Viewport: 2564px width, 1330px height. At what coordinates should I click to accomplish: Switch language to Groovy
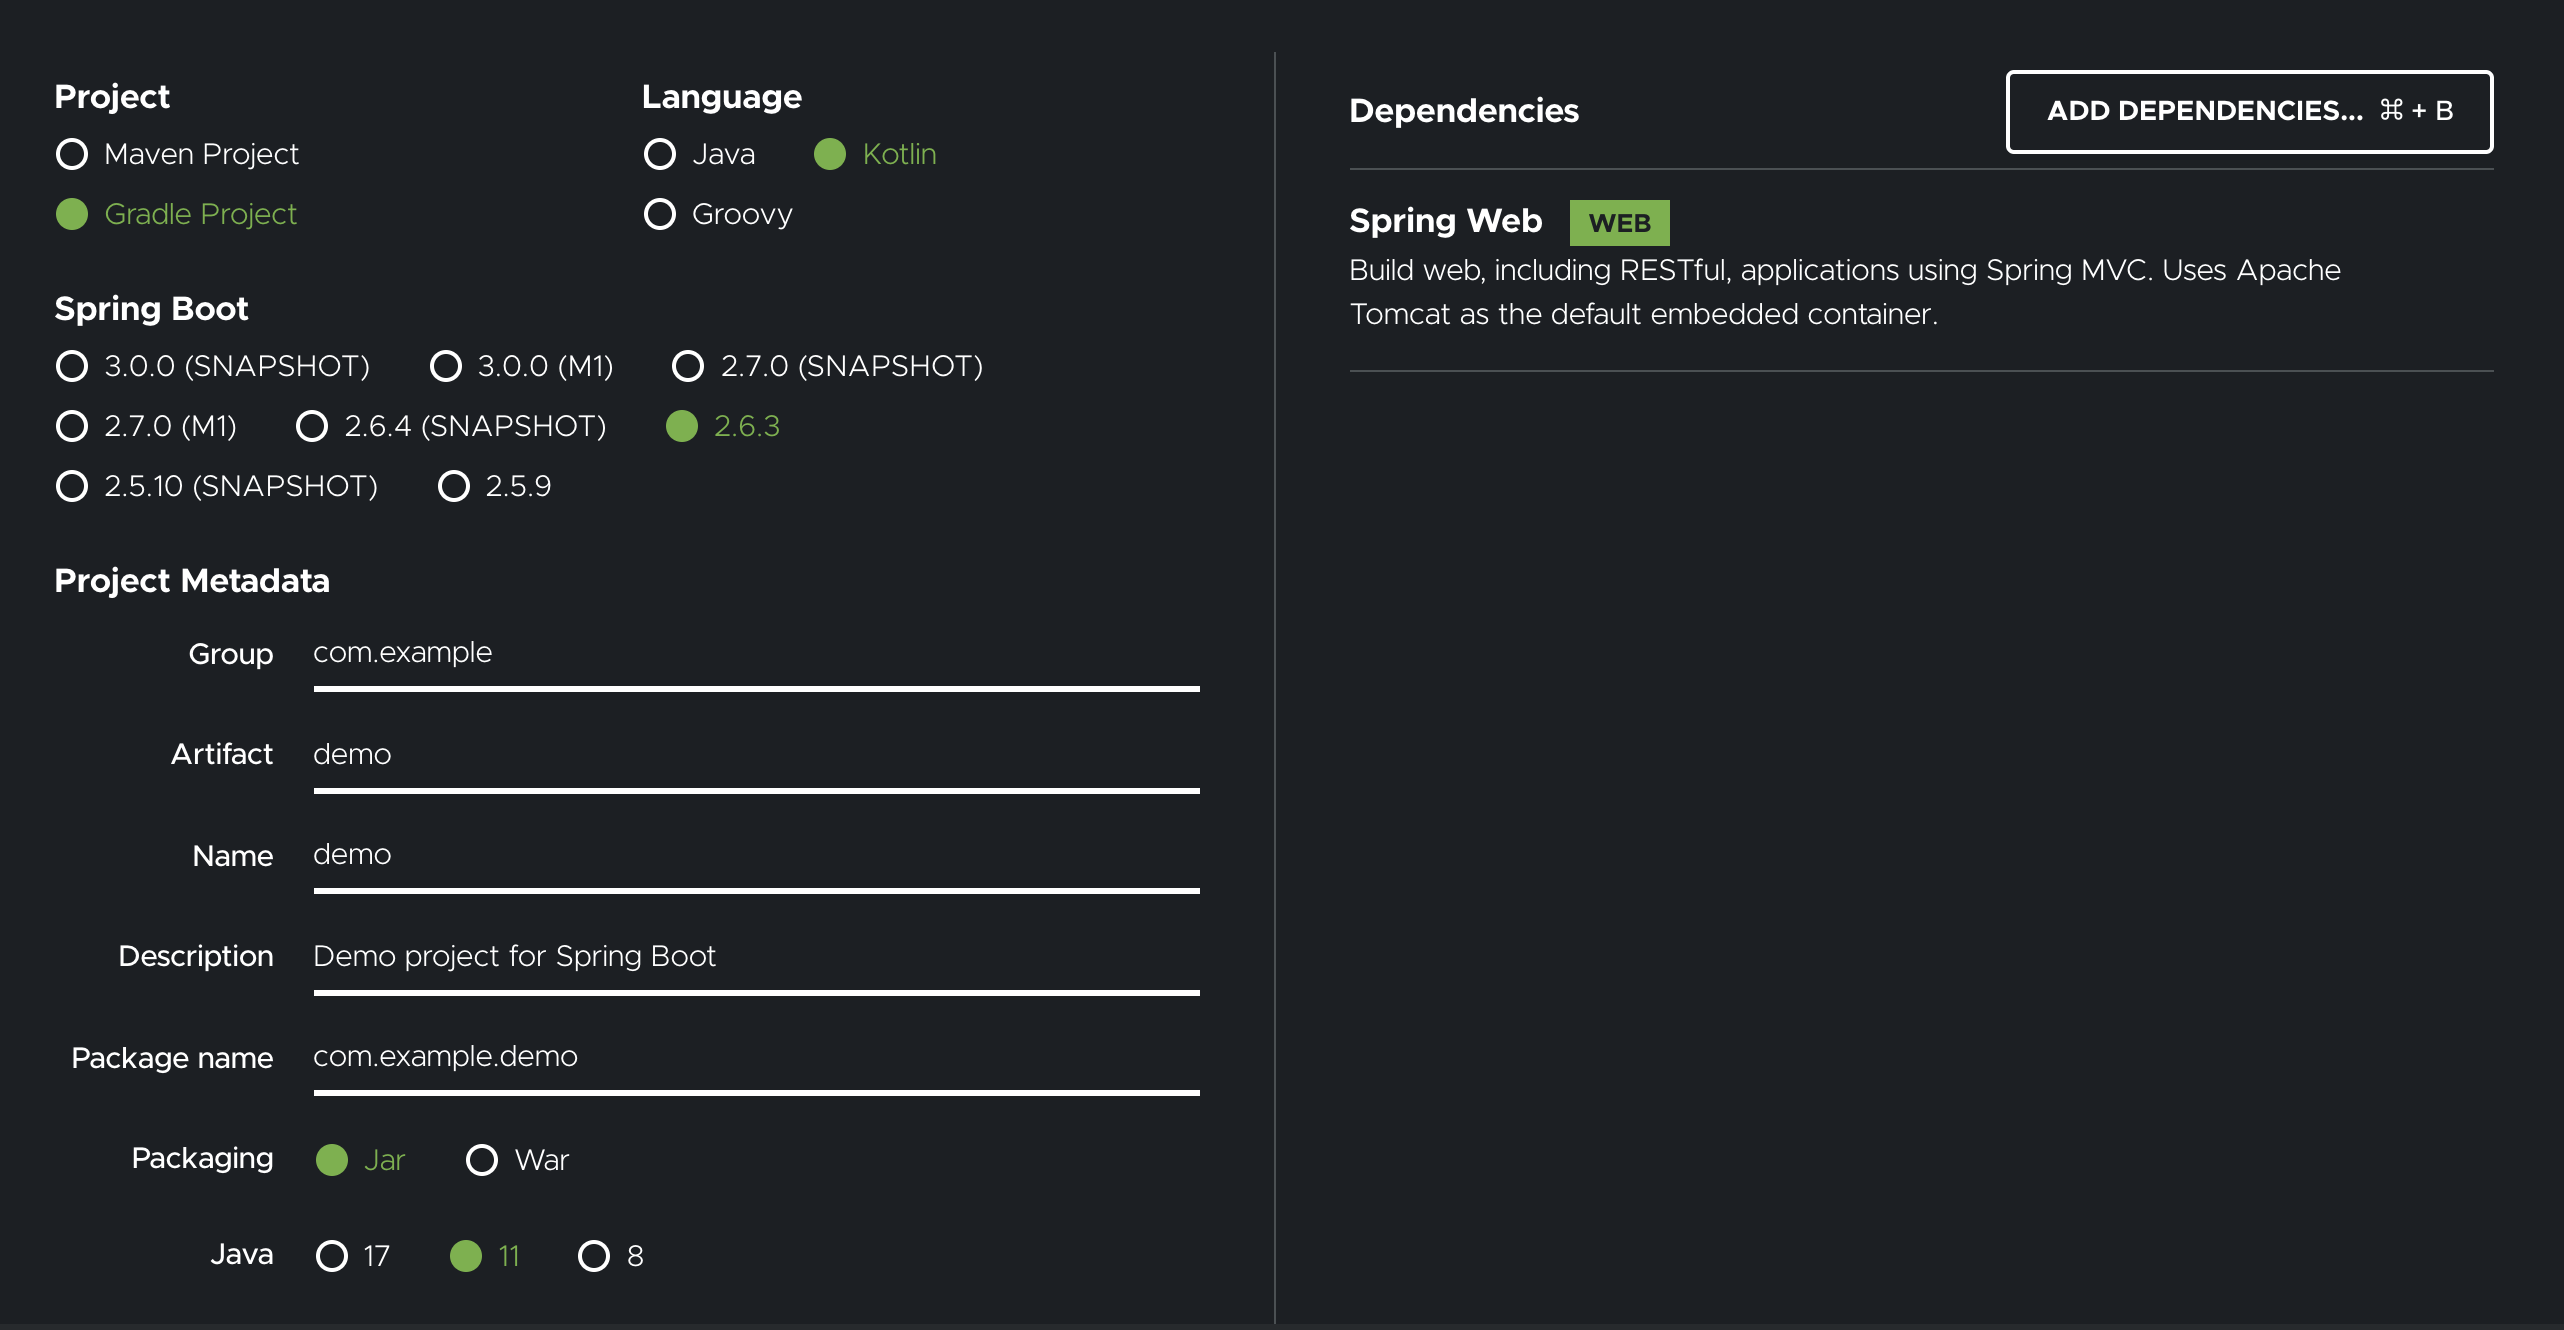[x=660, y=214]
